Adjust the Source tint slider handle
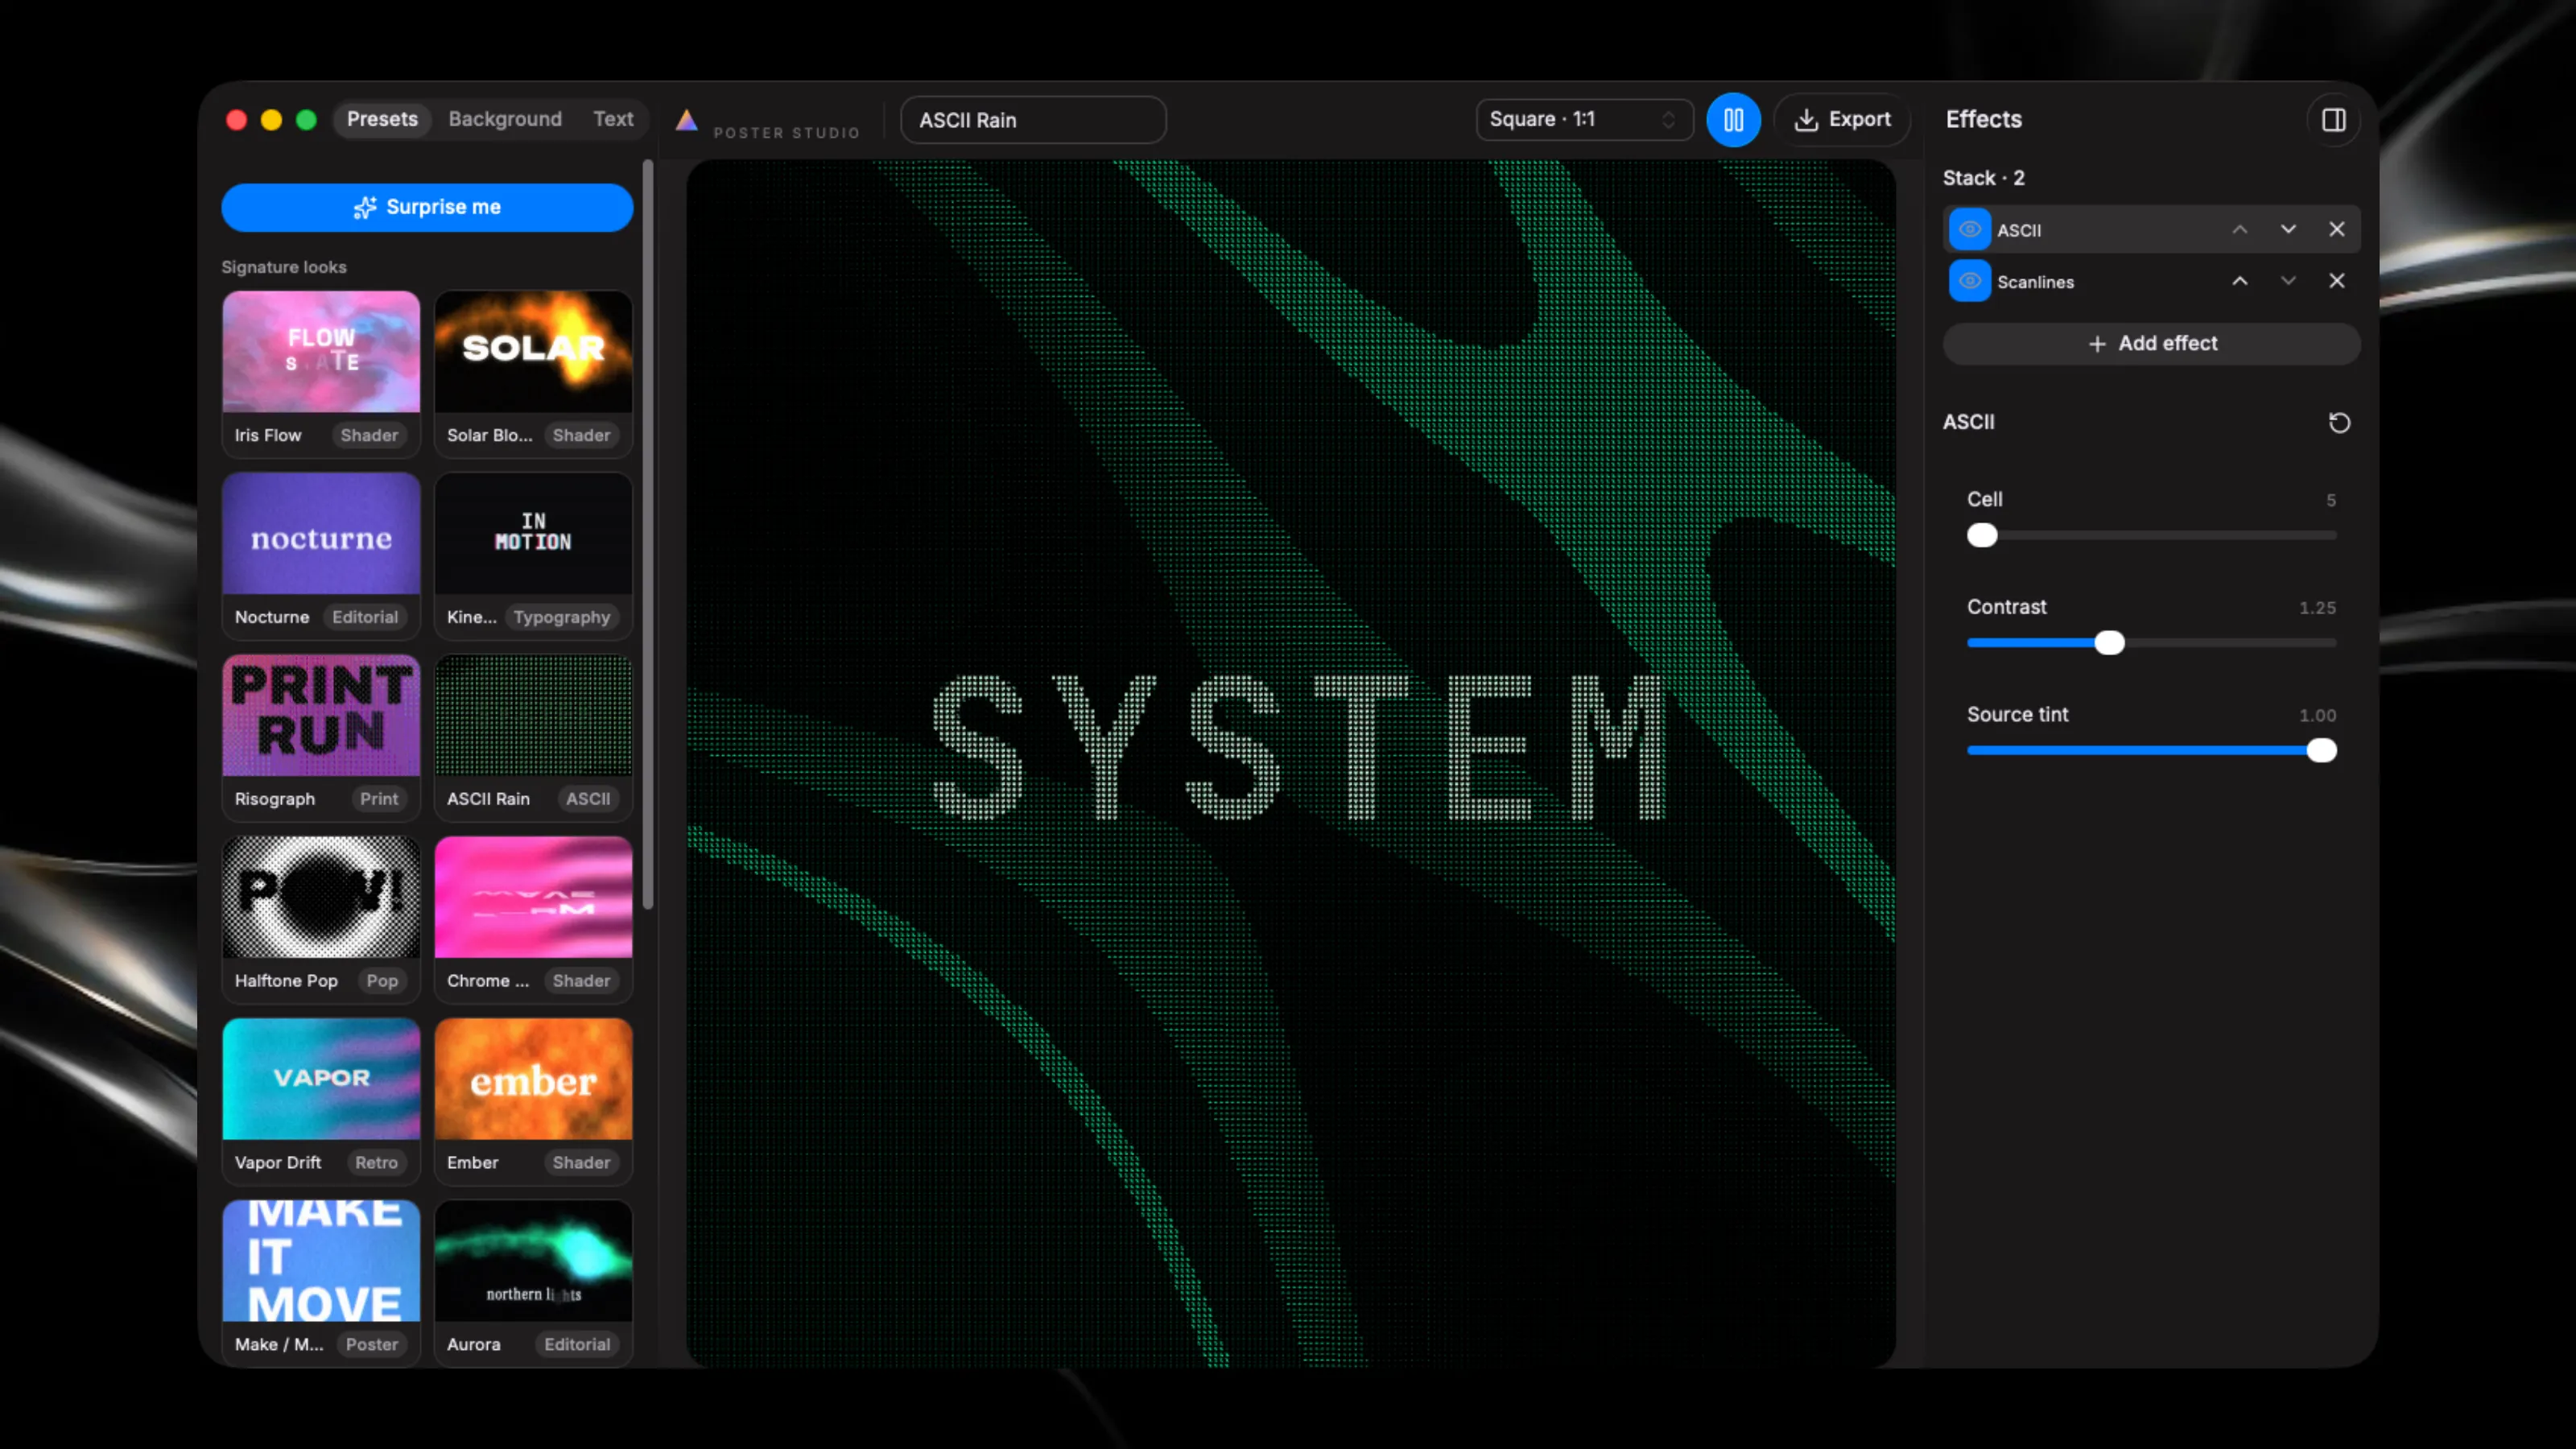 tap(2321, 751)
